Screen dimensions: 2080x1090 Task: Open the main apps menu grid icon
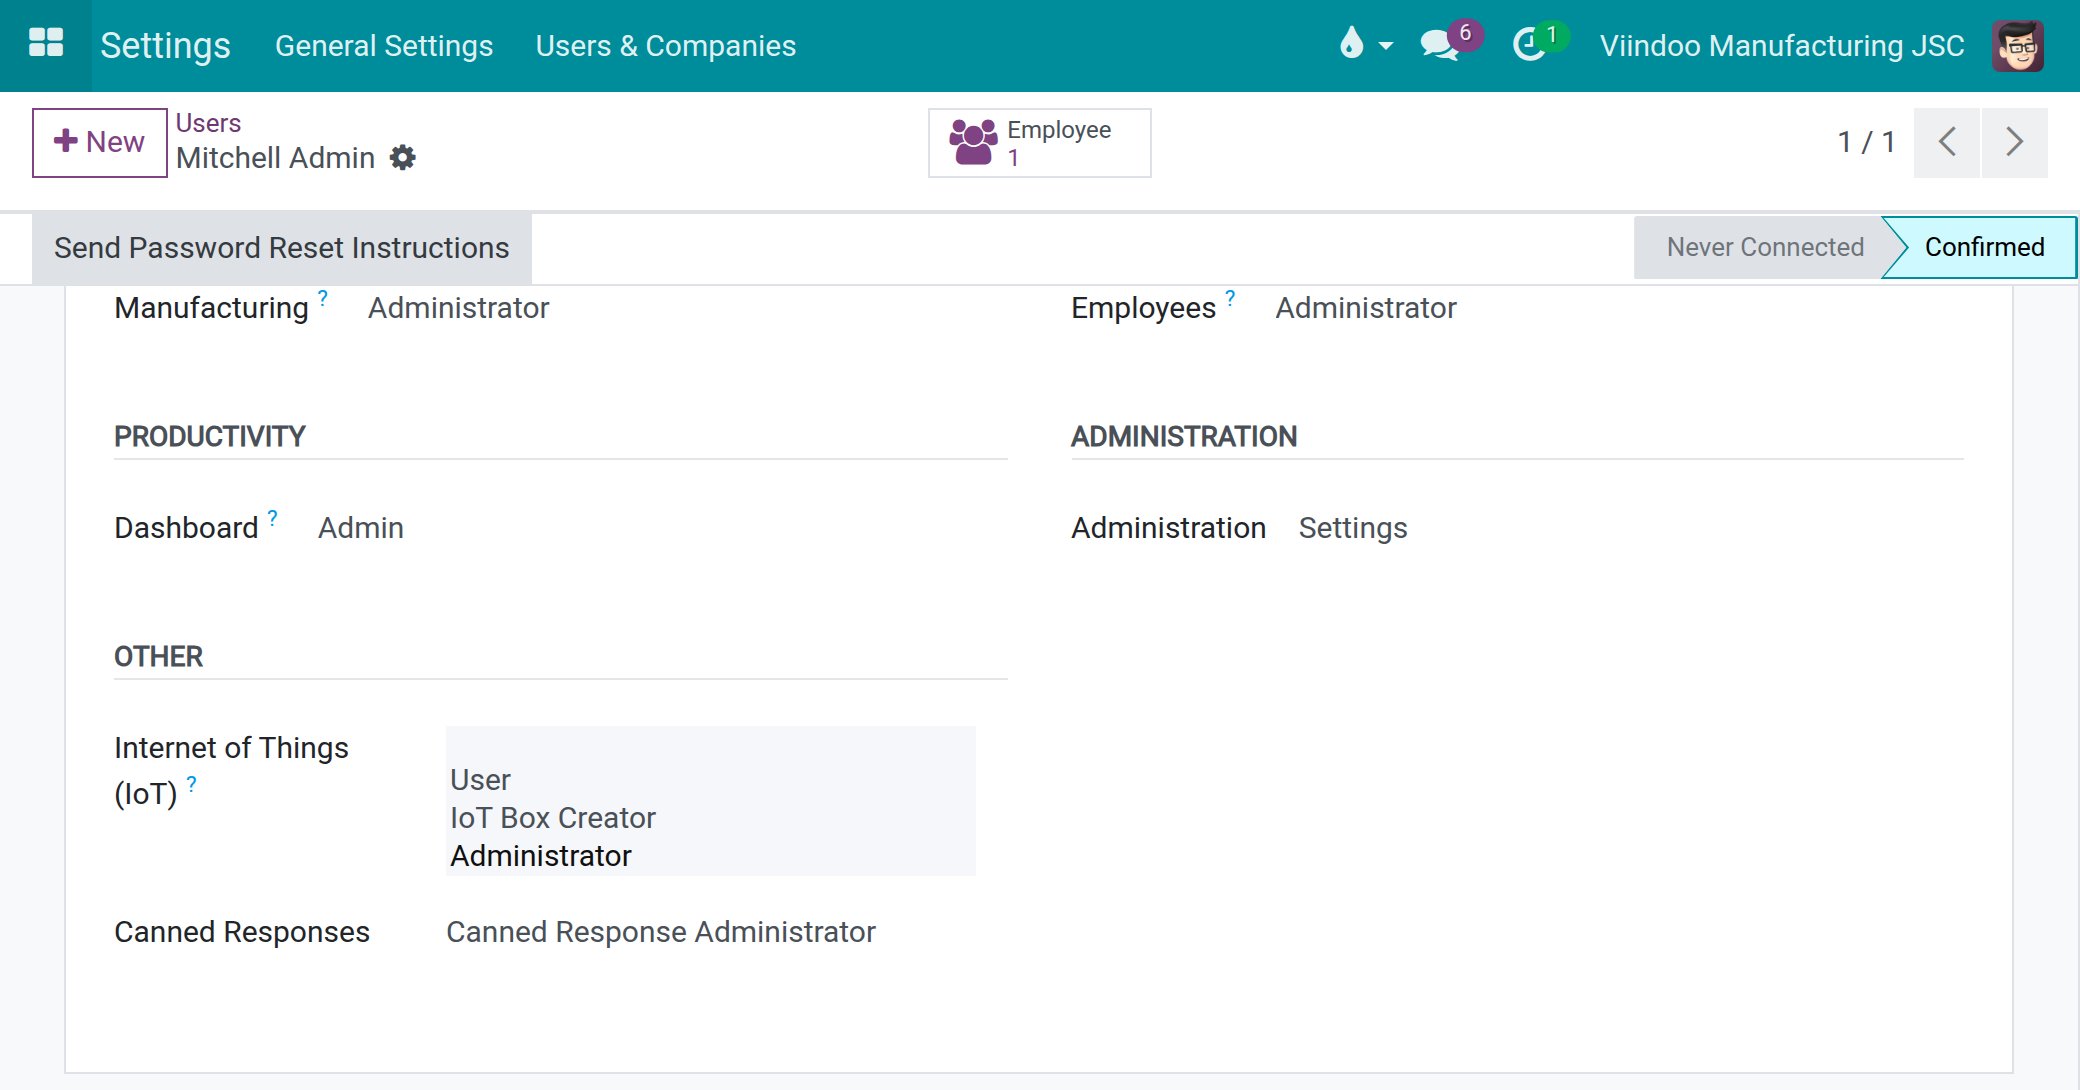pos(46,44)
